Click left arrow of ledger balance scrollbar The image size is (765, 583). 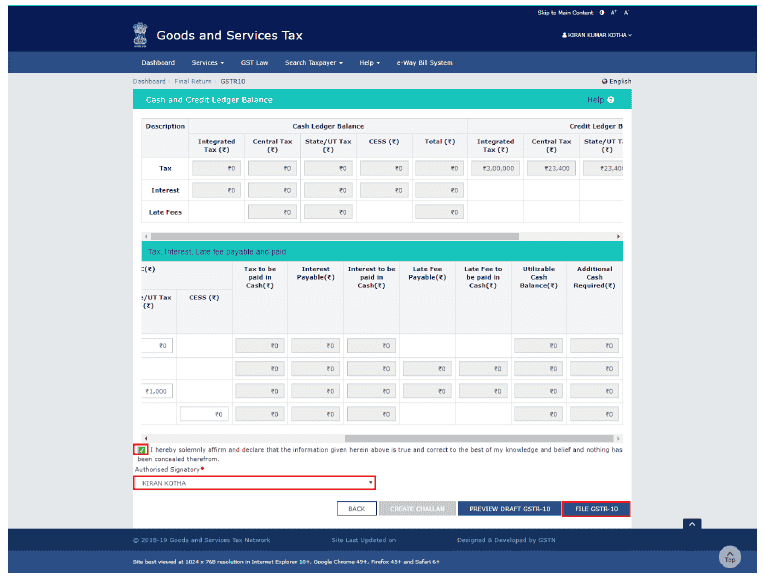click(146, 236)
